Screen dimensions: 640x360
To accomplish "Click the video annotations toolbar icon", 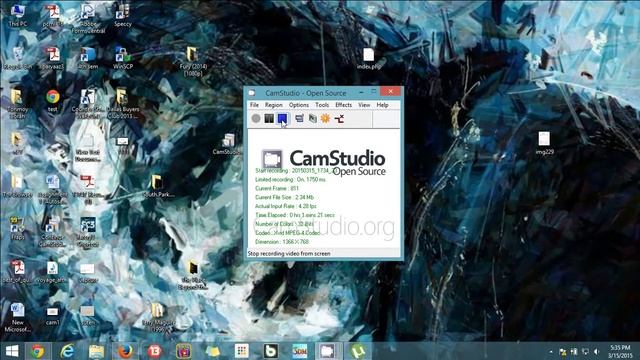I will (x=312, y=118).
